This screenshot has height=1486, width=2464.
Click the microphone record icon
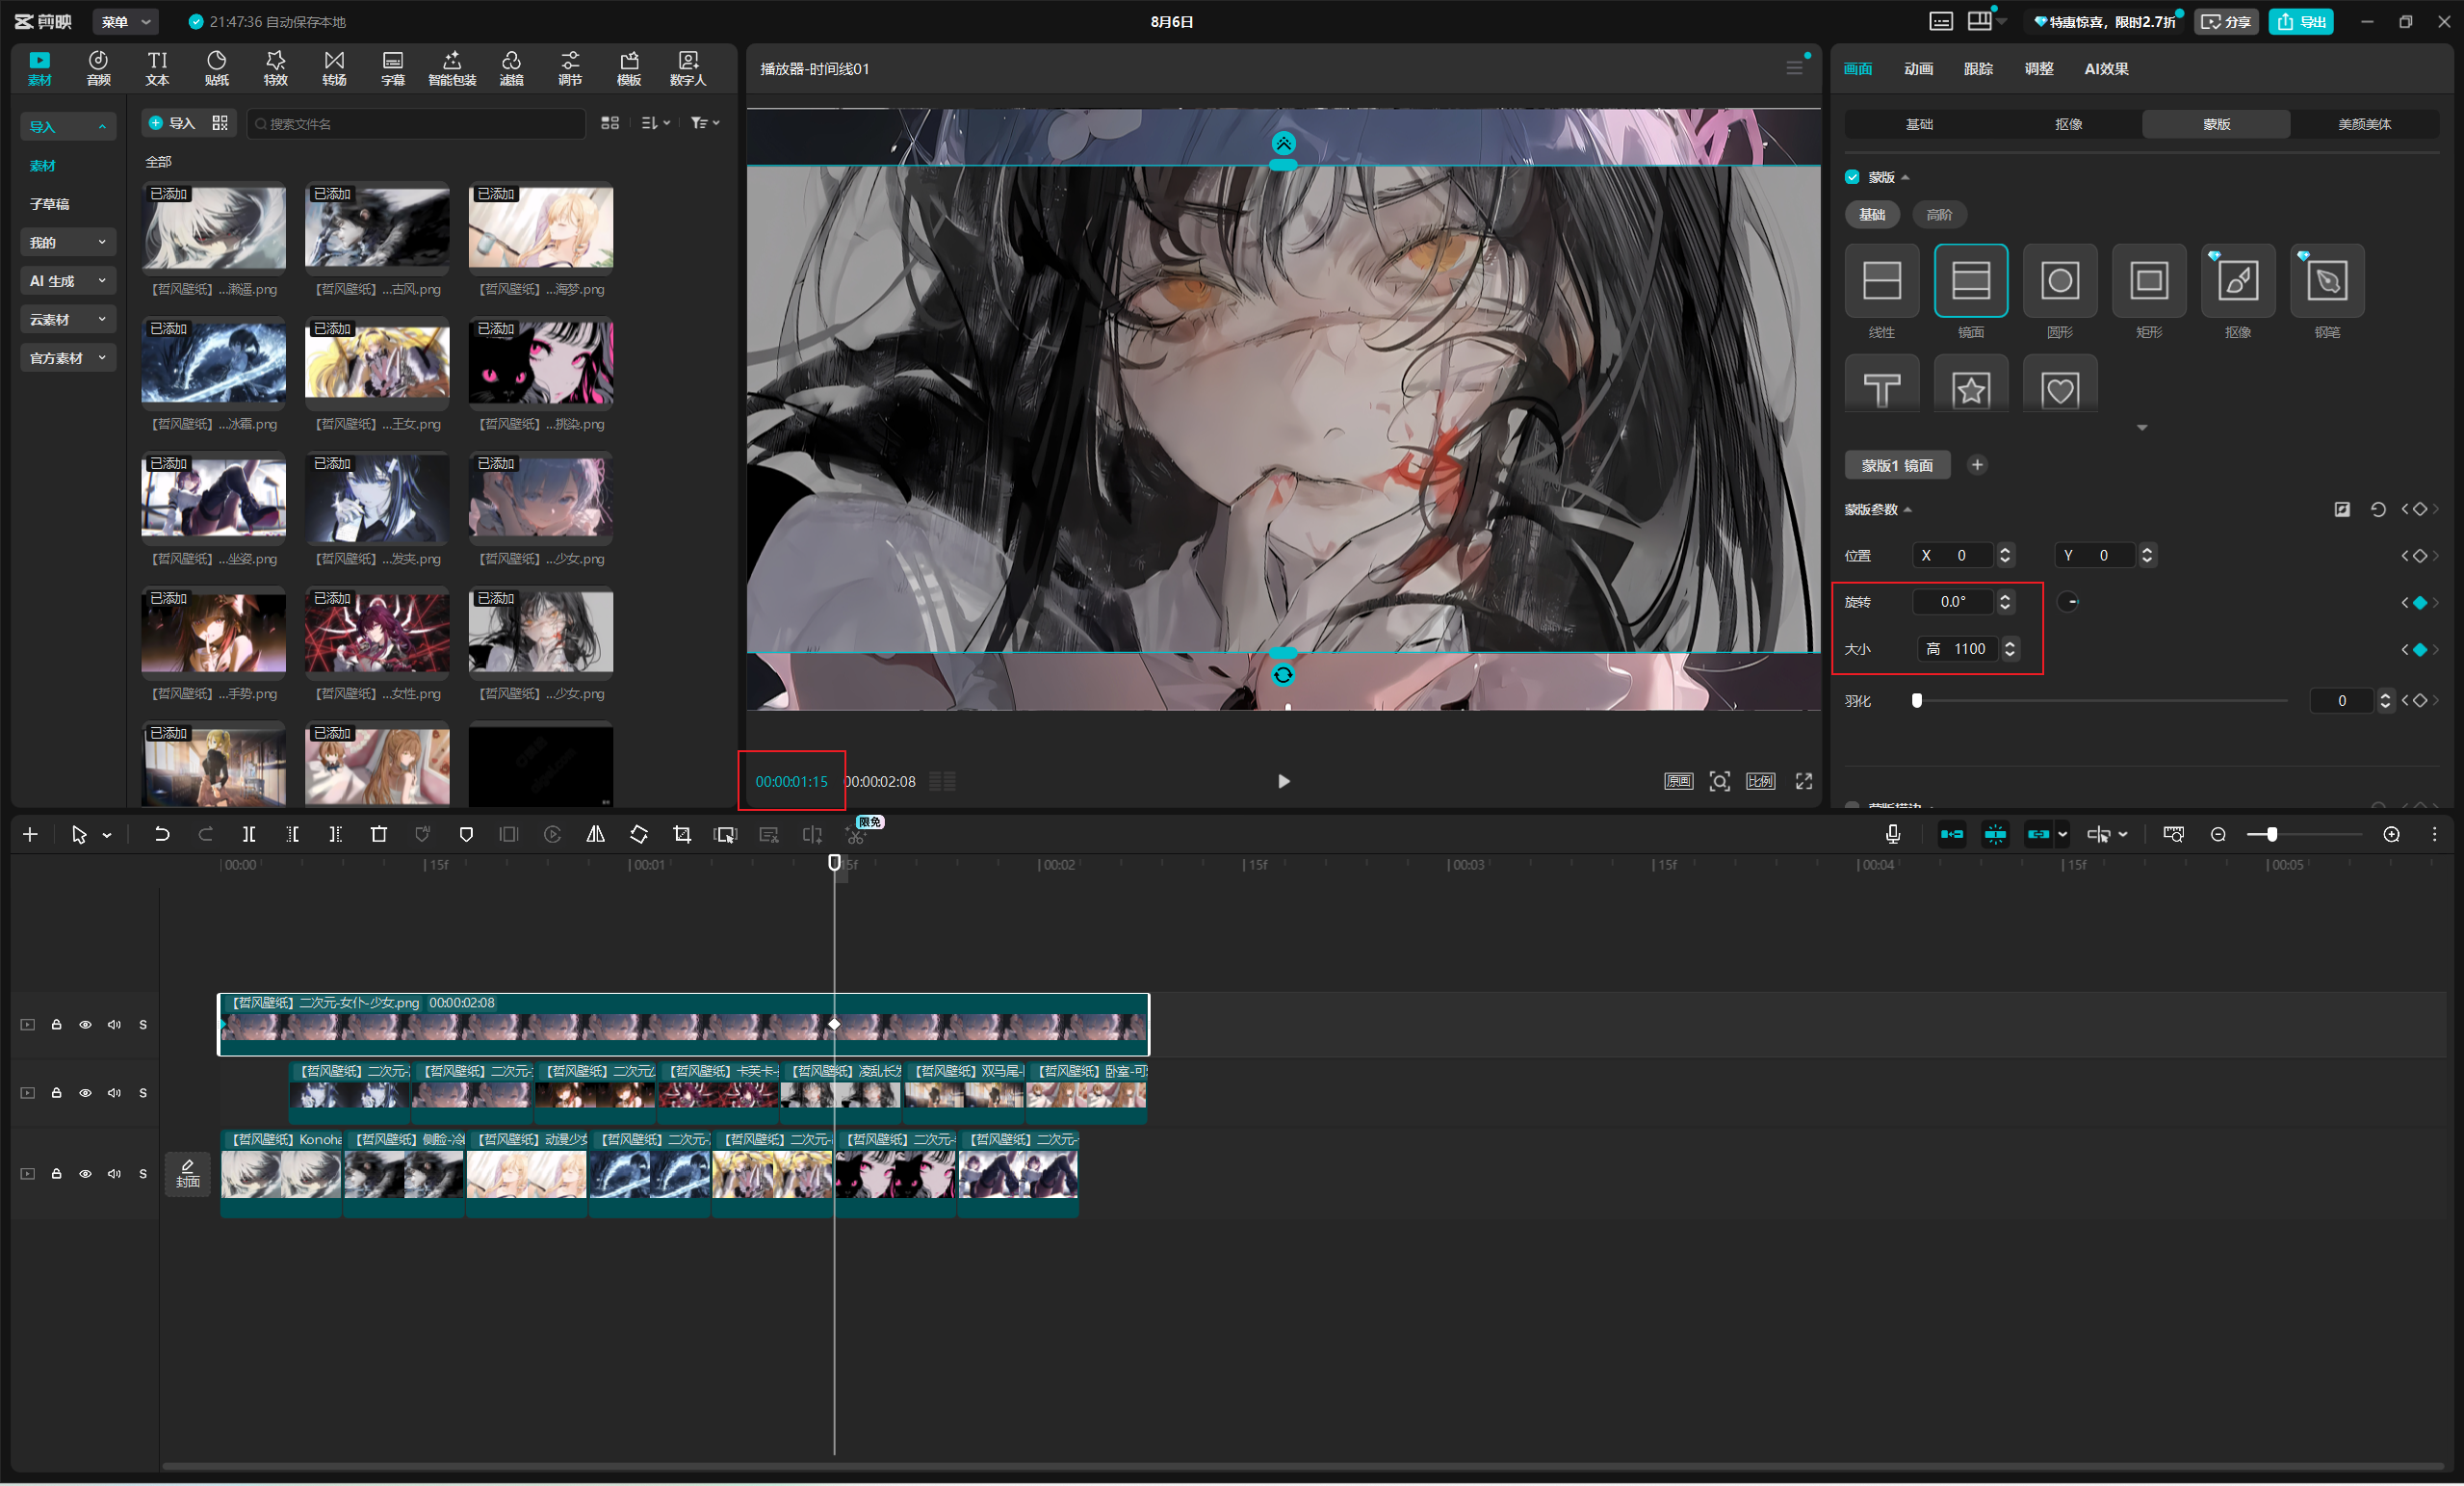1892,834
